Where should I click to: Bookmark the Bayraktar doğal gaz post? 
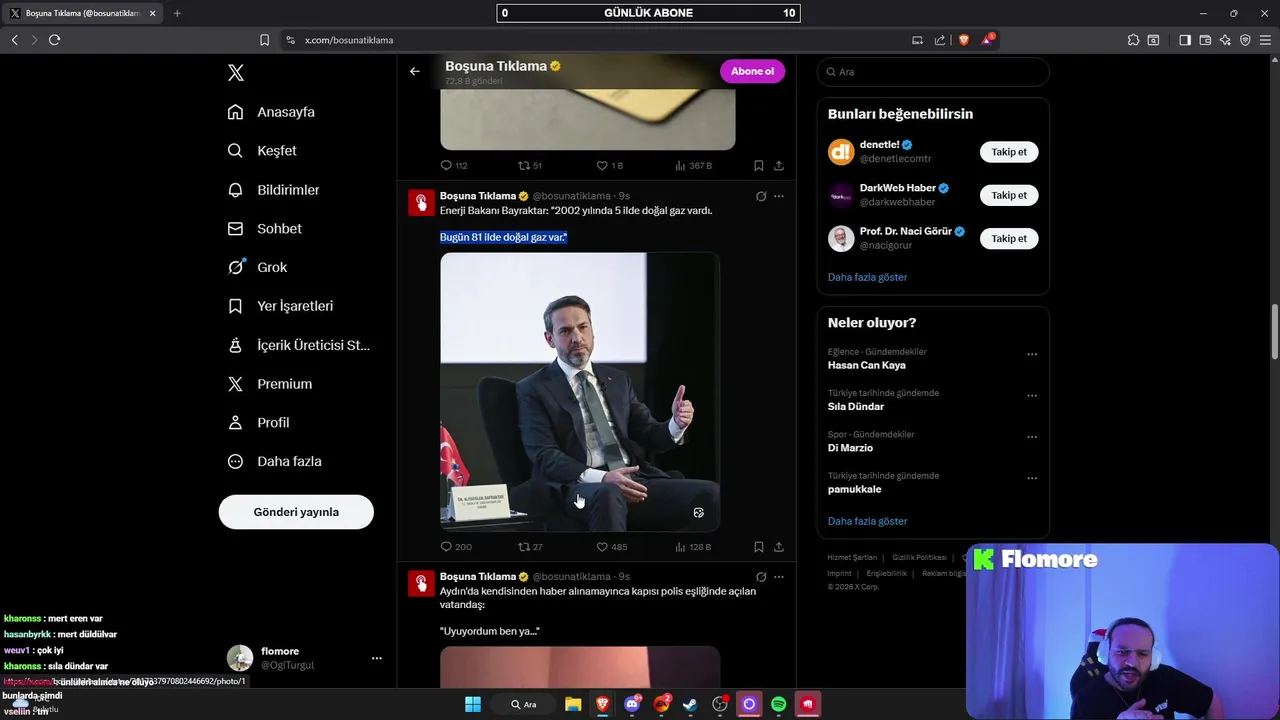pyautogui.click(x=759, y=547)
